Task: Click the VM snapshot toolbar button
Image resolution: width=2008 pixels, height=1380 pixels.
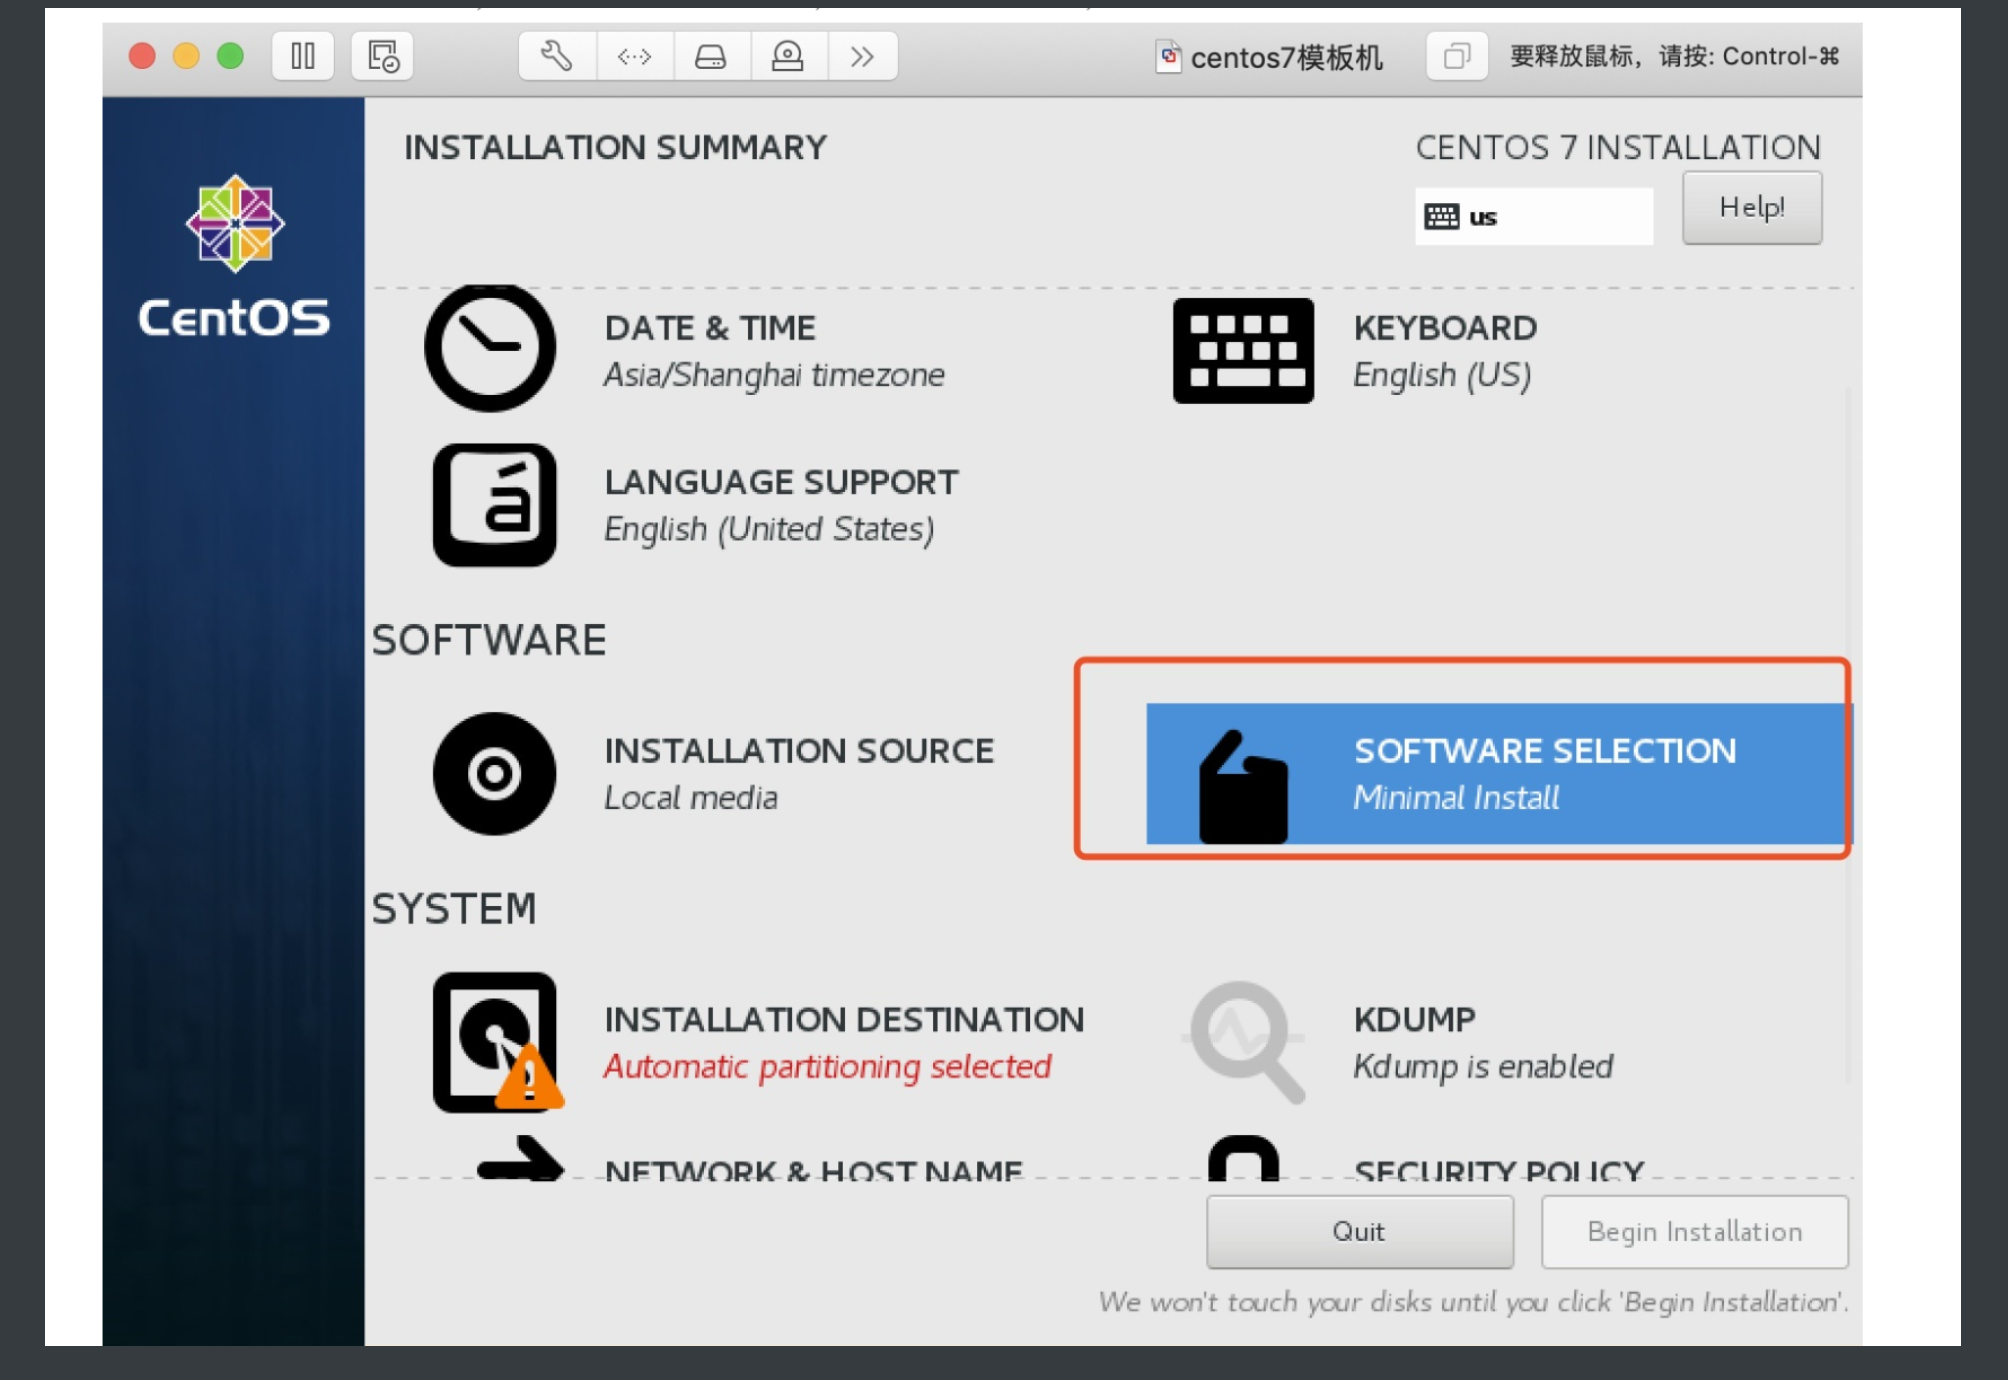Action: click(383, 56)
